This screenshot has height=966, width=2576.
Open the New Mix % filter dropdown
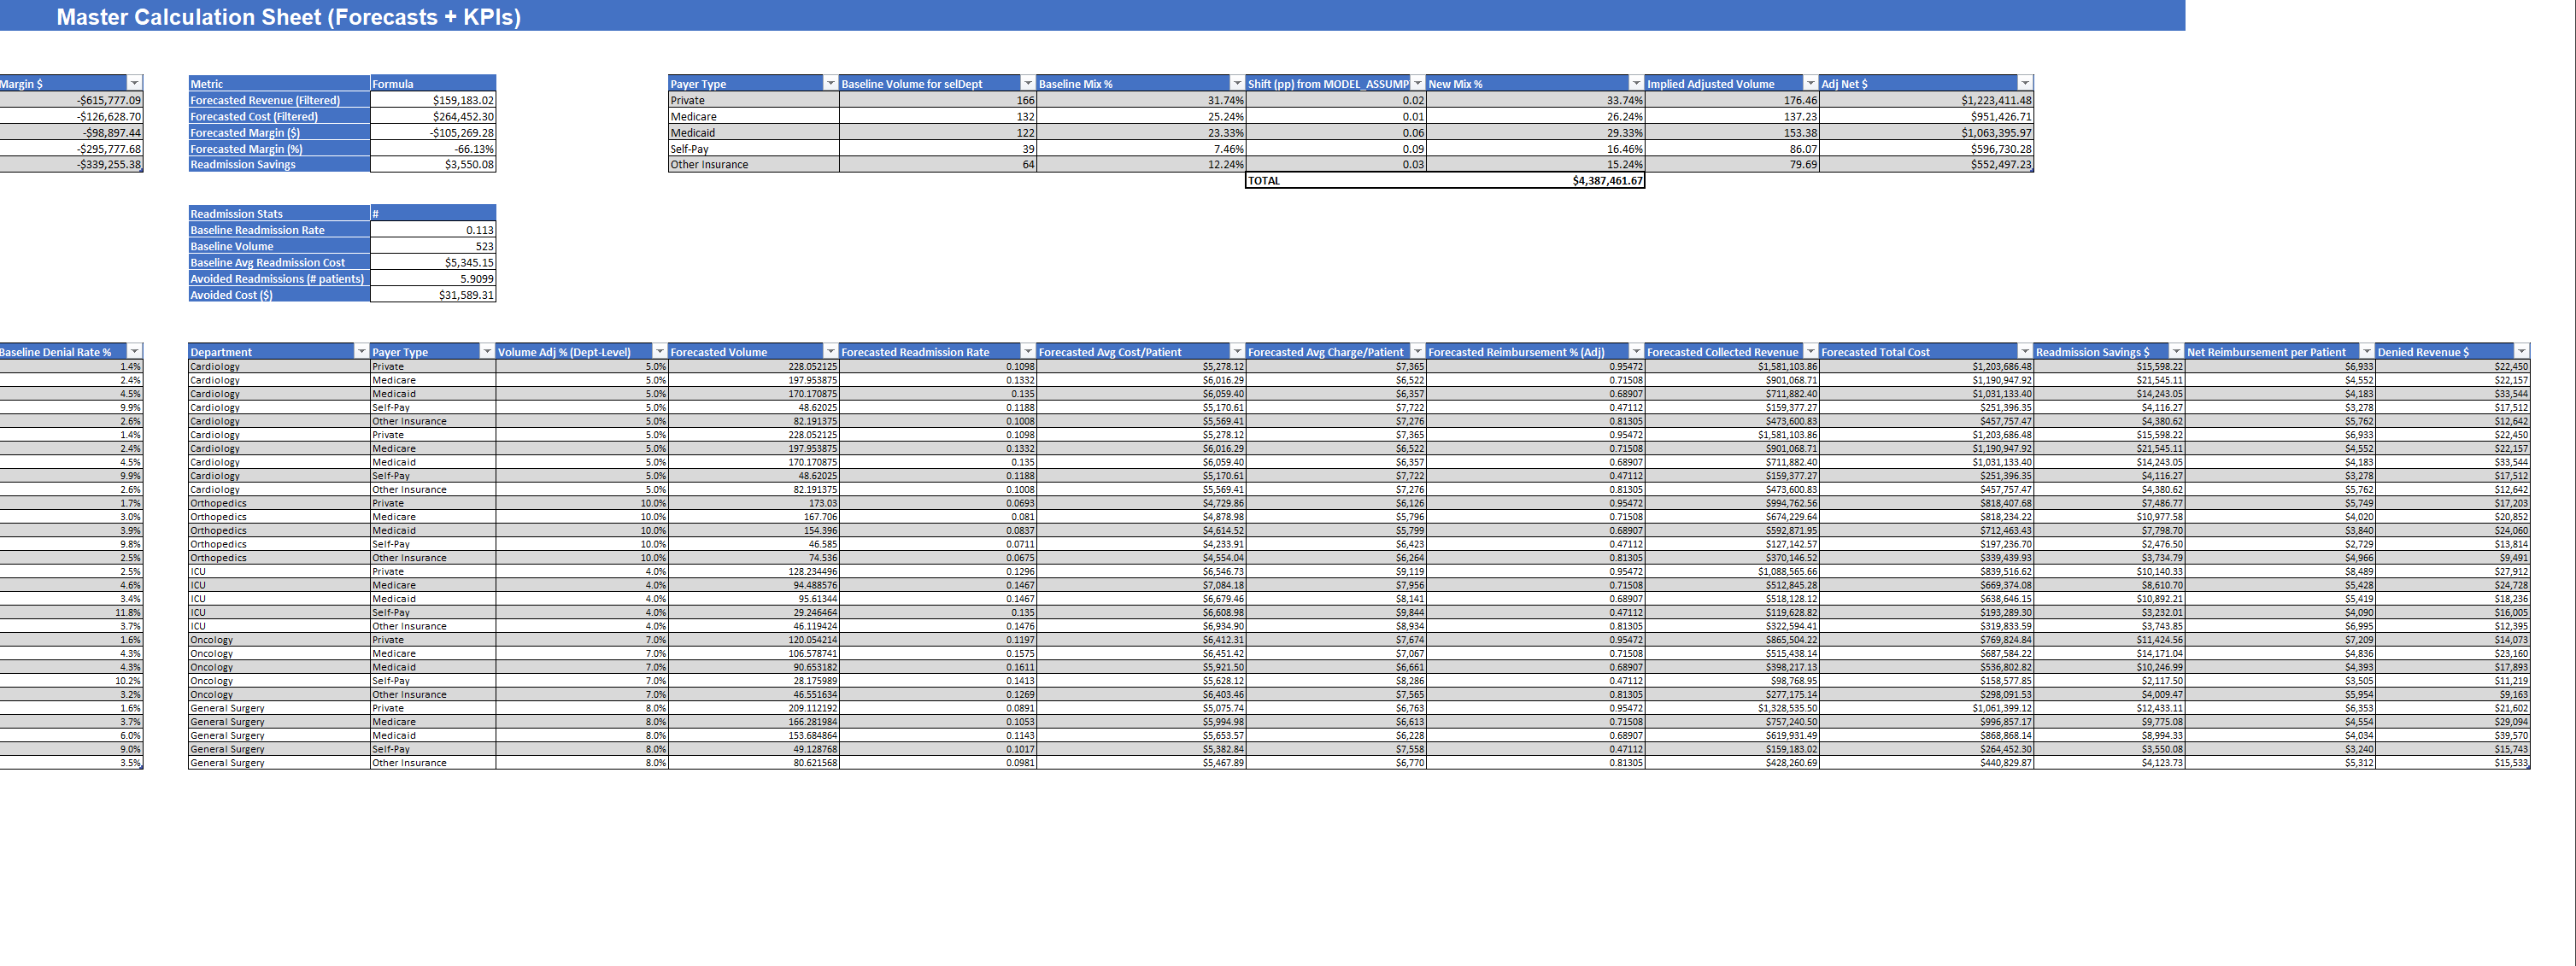1636,83
